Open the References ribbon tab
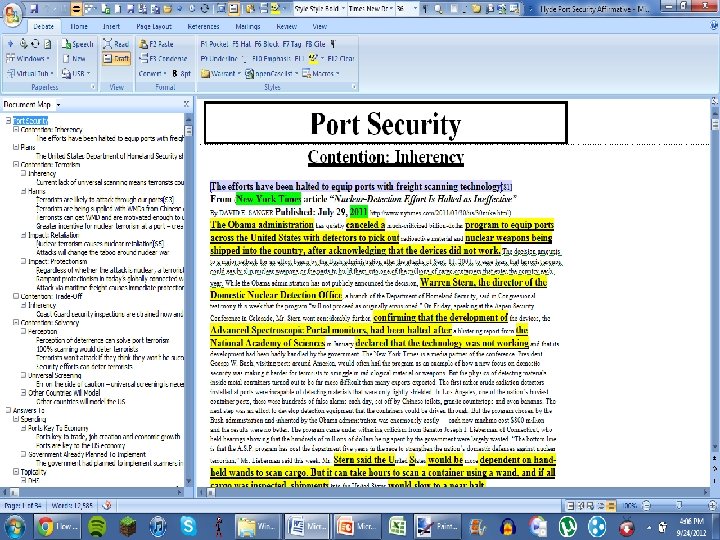Viewport: 720px width, 540px height. [203, 27]
